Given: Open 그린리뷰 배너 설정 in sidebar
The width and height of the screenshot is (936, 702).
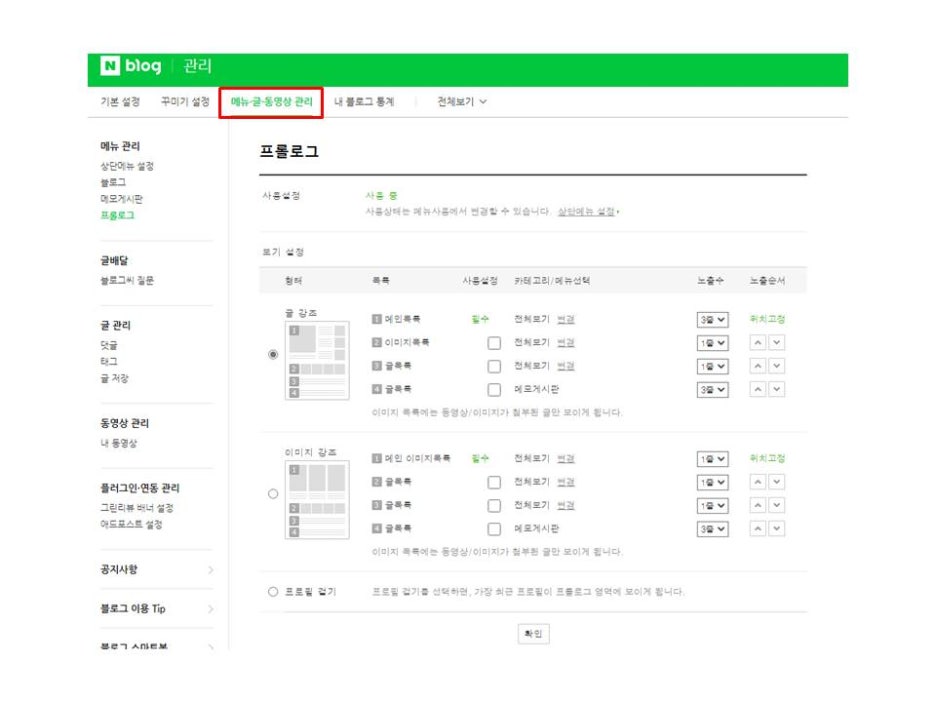Looking at the screenshot, I should pyautogui.click(x=137, y=508).
